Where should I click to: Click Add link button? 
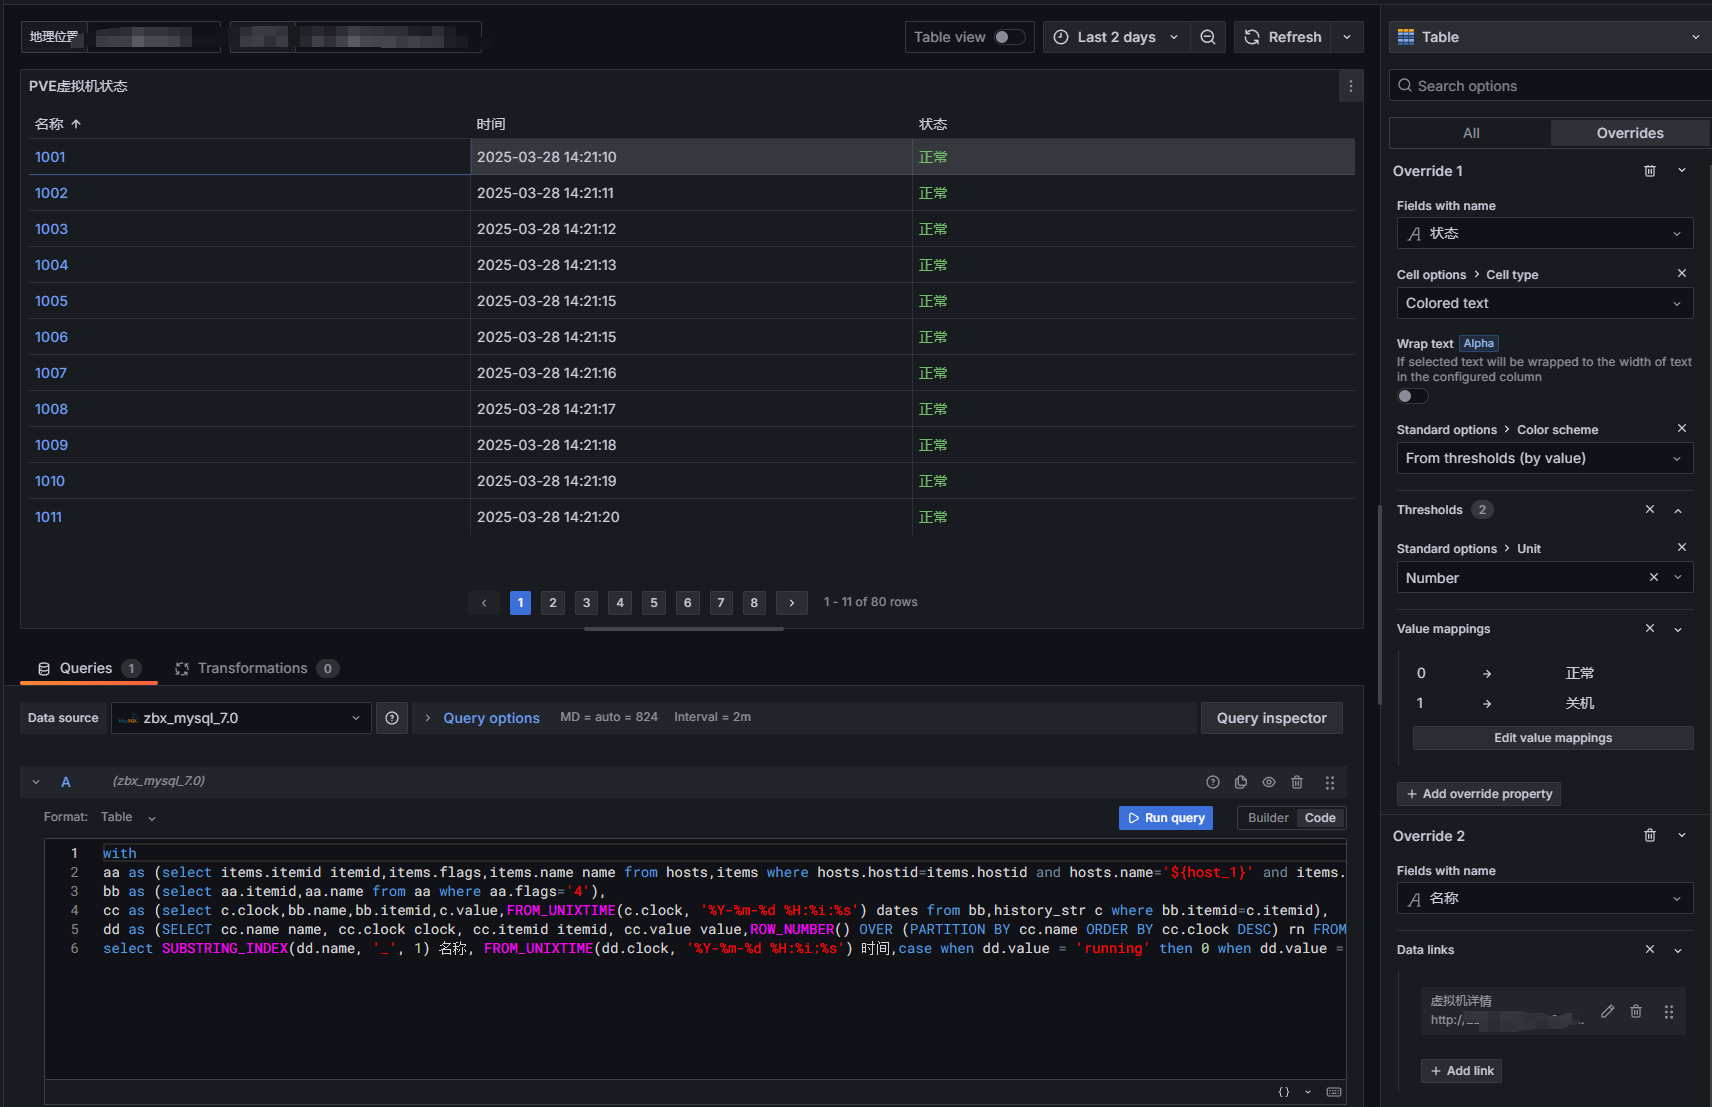1461,1071
